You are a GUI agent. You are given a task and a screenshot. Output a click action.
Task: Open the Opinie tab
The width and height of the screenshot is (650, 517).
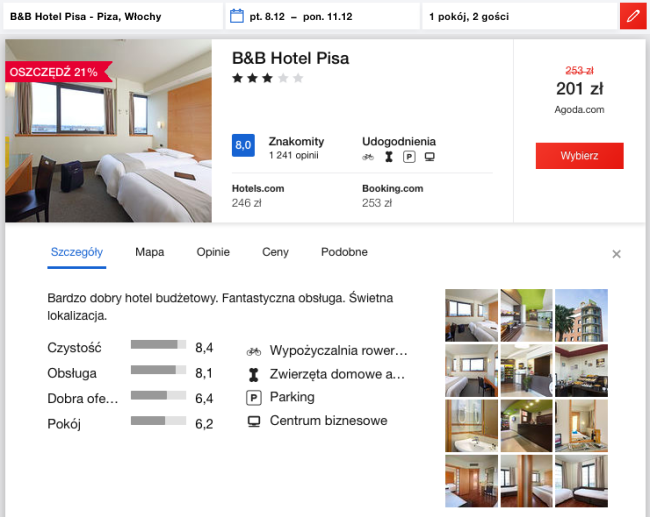click(213, 252)
